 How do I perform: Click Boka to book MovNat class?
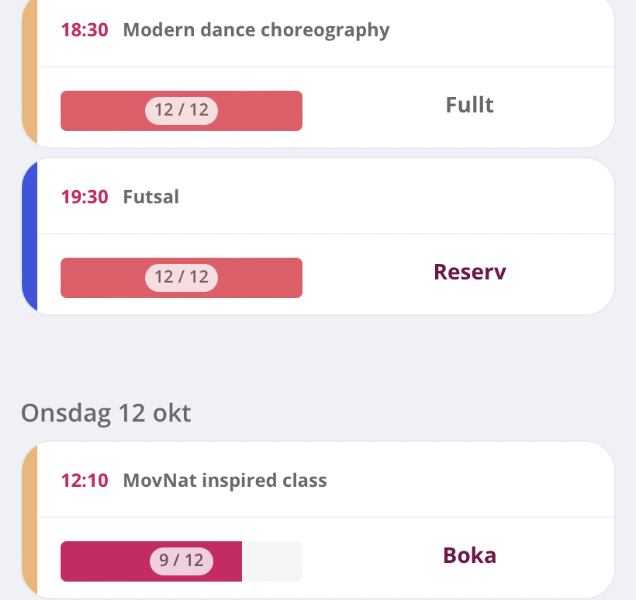tap(470, 555)
